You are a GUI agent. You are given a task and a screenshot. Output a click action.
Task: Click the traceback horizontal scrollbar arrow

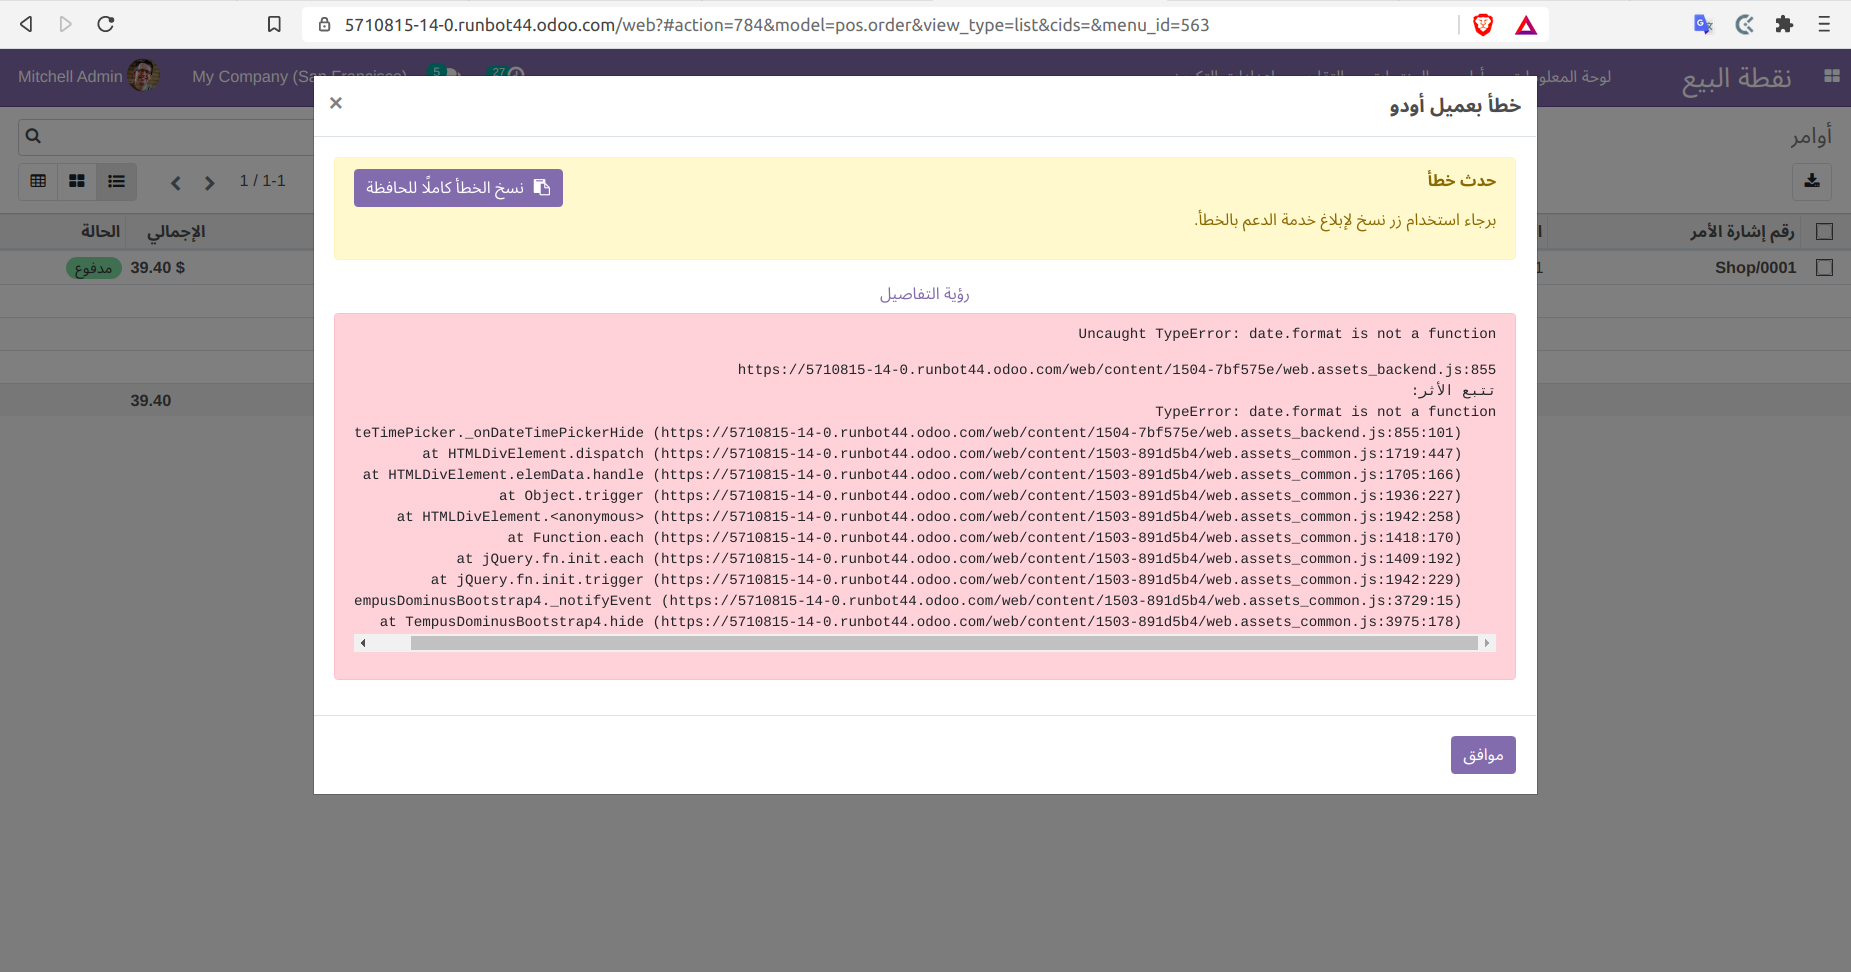pyautogui.click(x=363, y=643)
